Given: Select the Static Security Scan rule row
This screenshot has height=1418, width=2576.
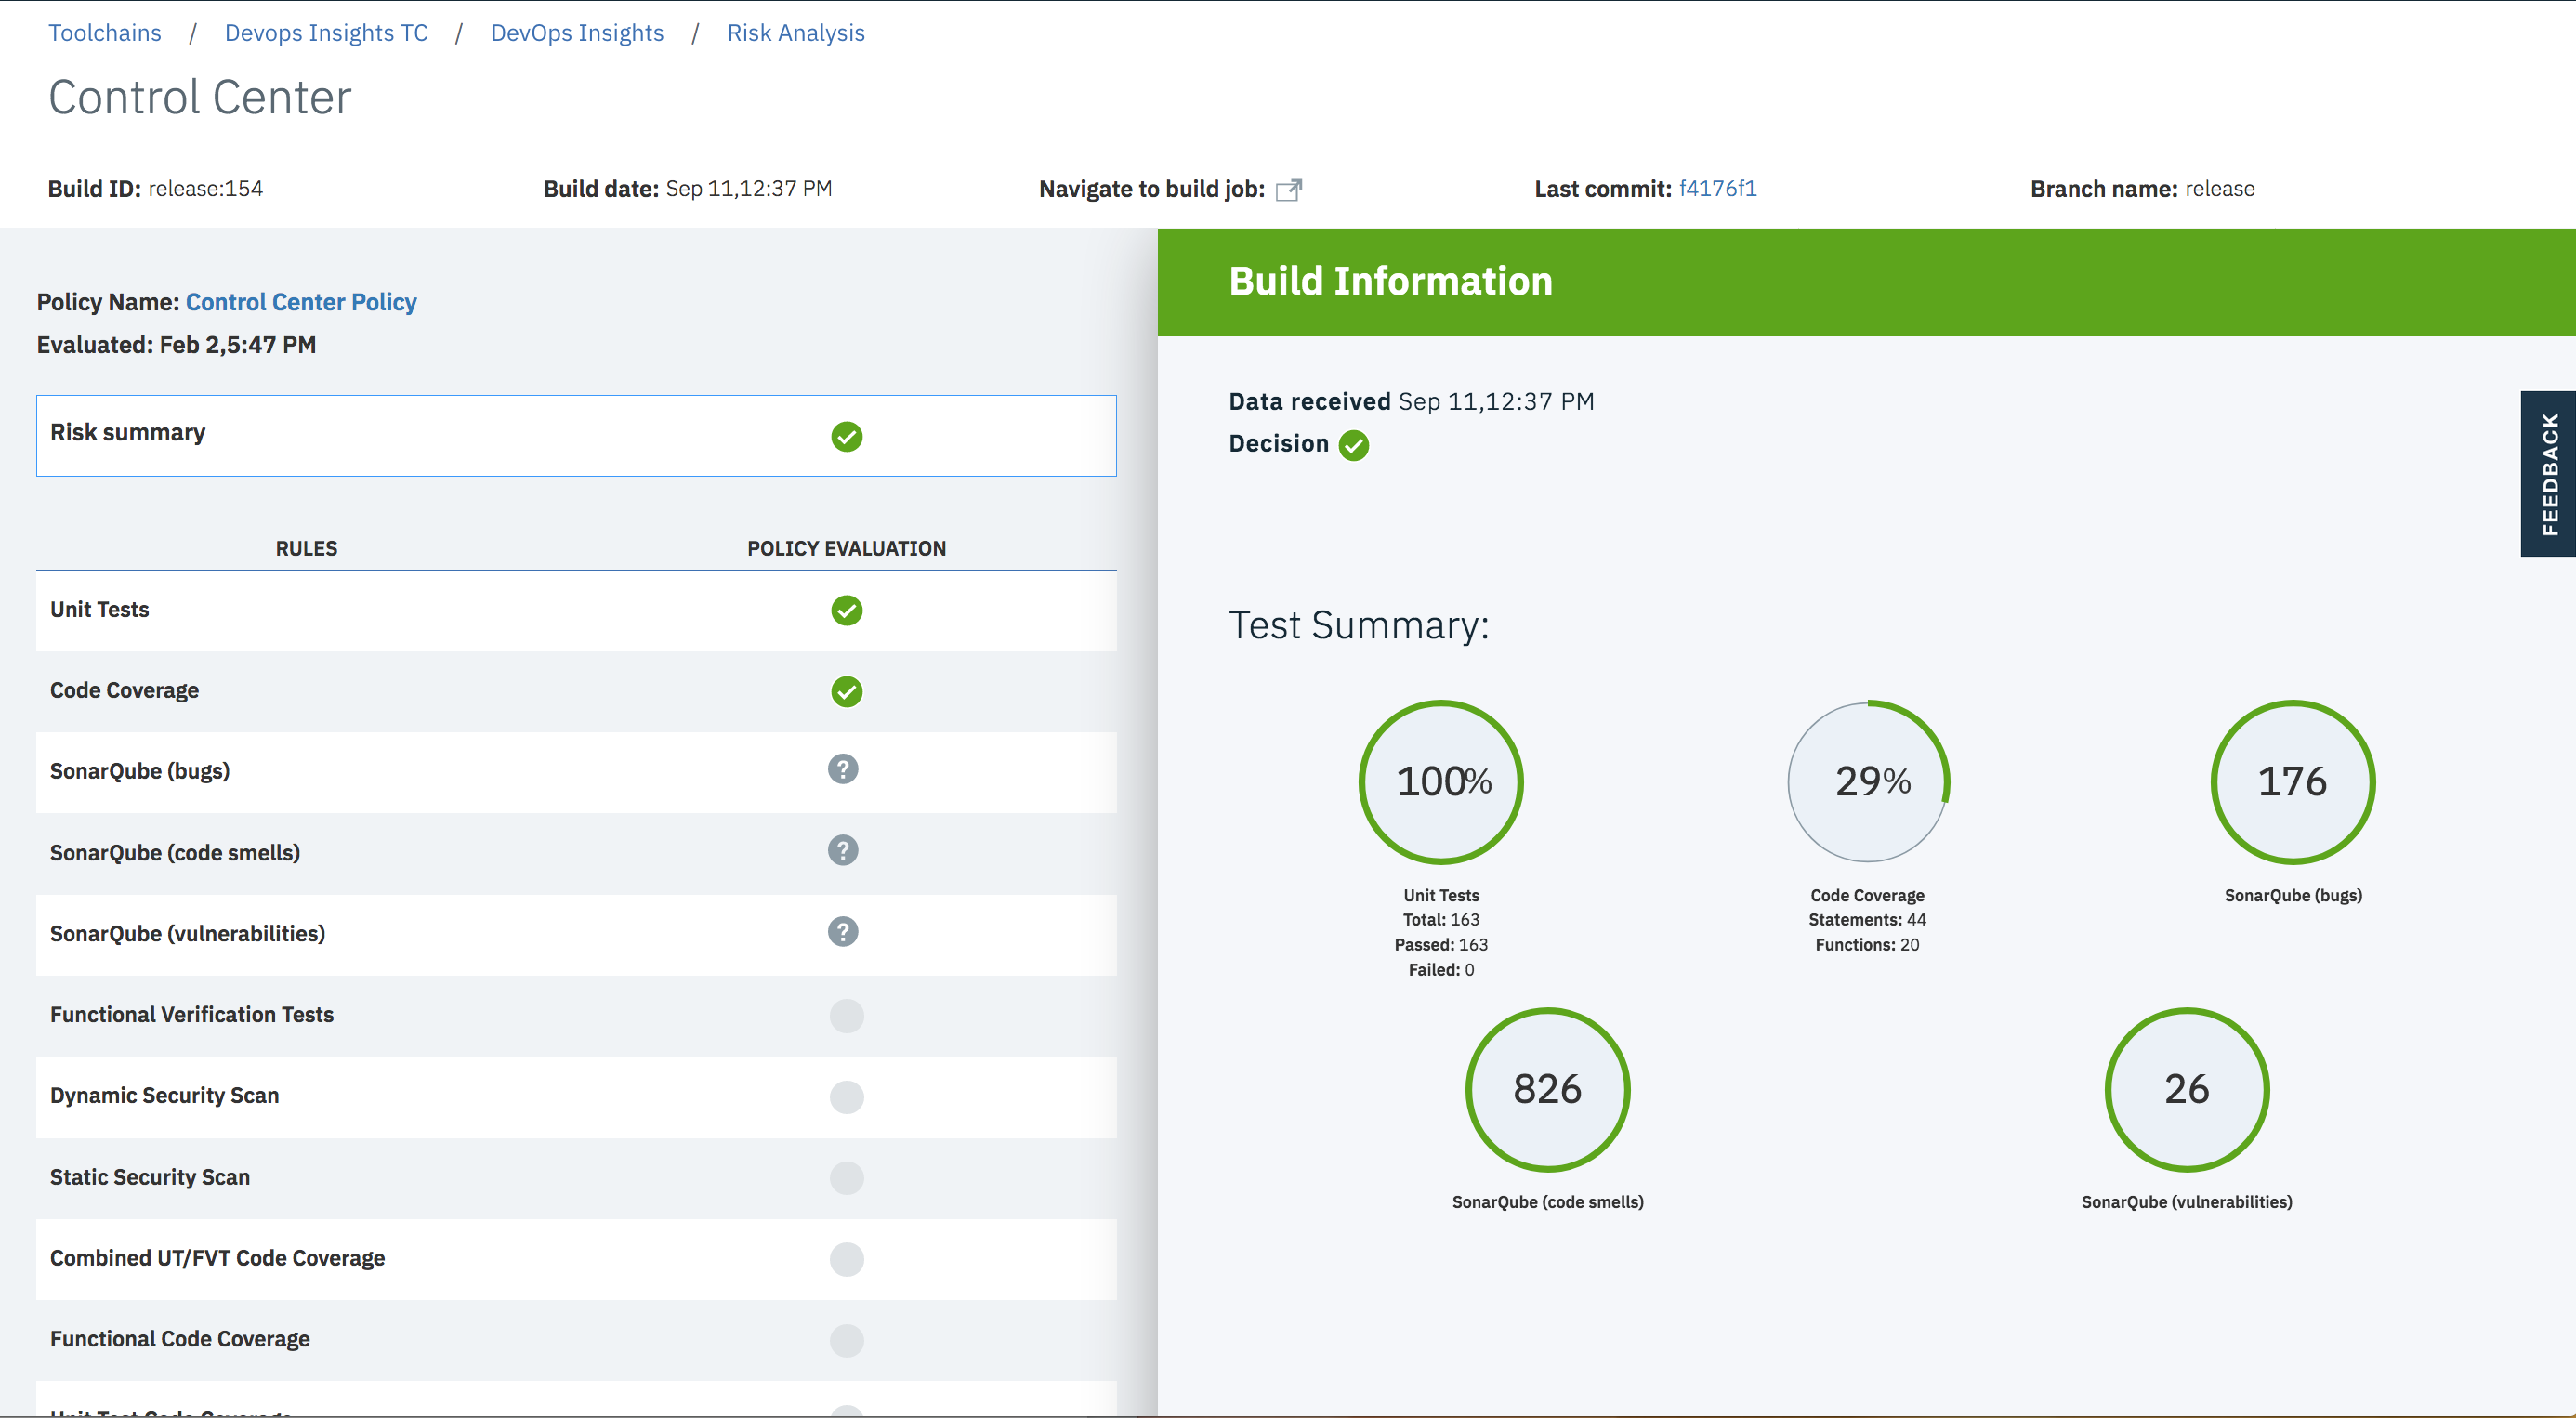Looking at the screenshot, I should coord(576,1178).
